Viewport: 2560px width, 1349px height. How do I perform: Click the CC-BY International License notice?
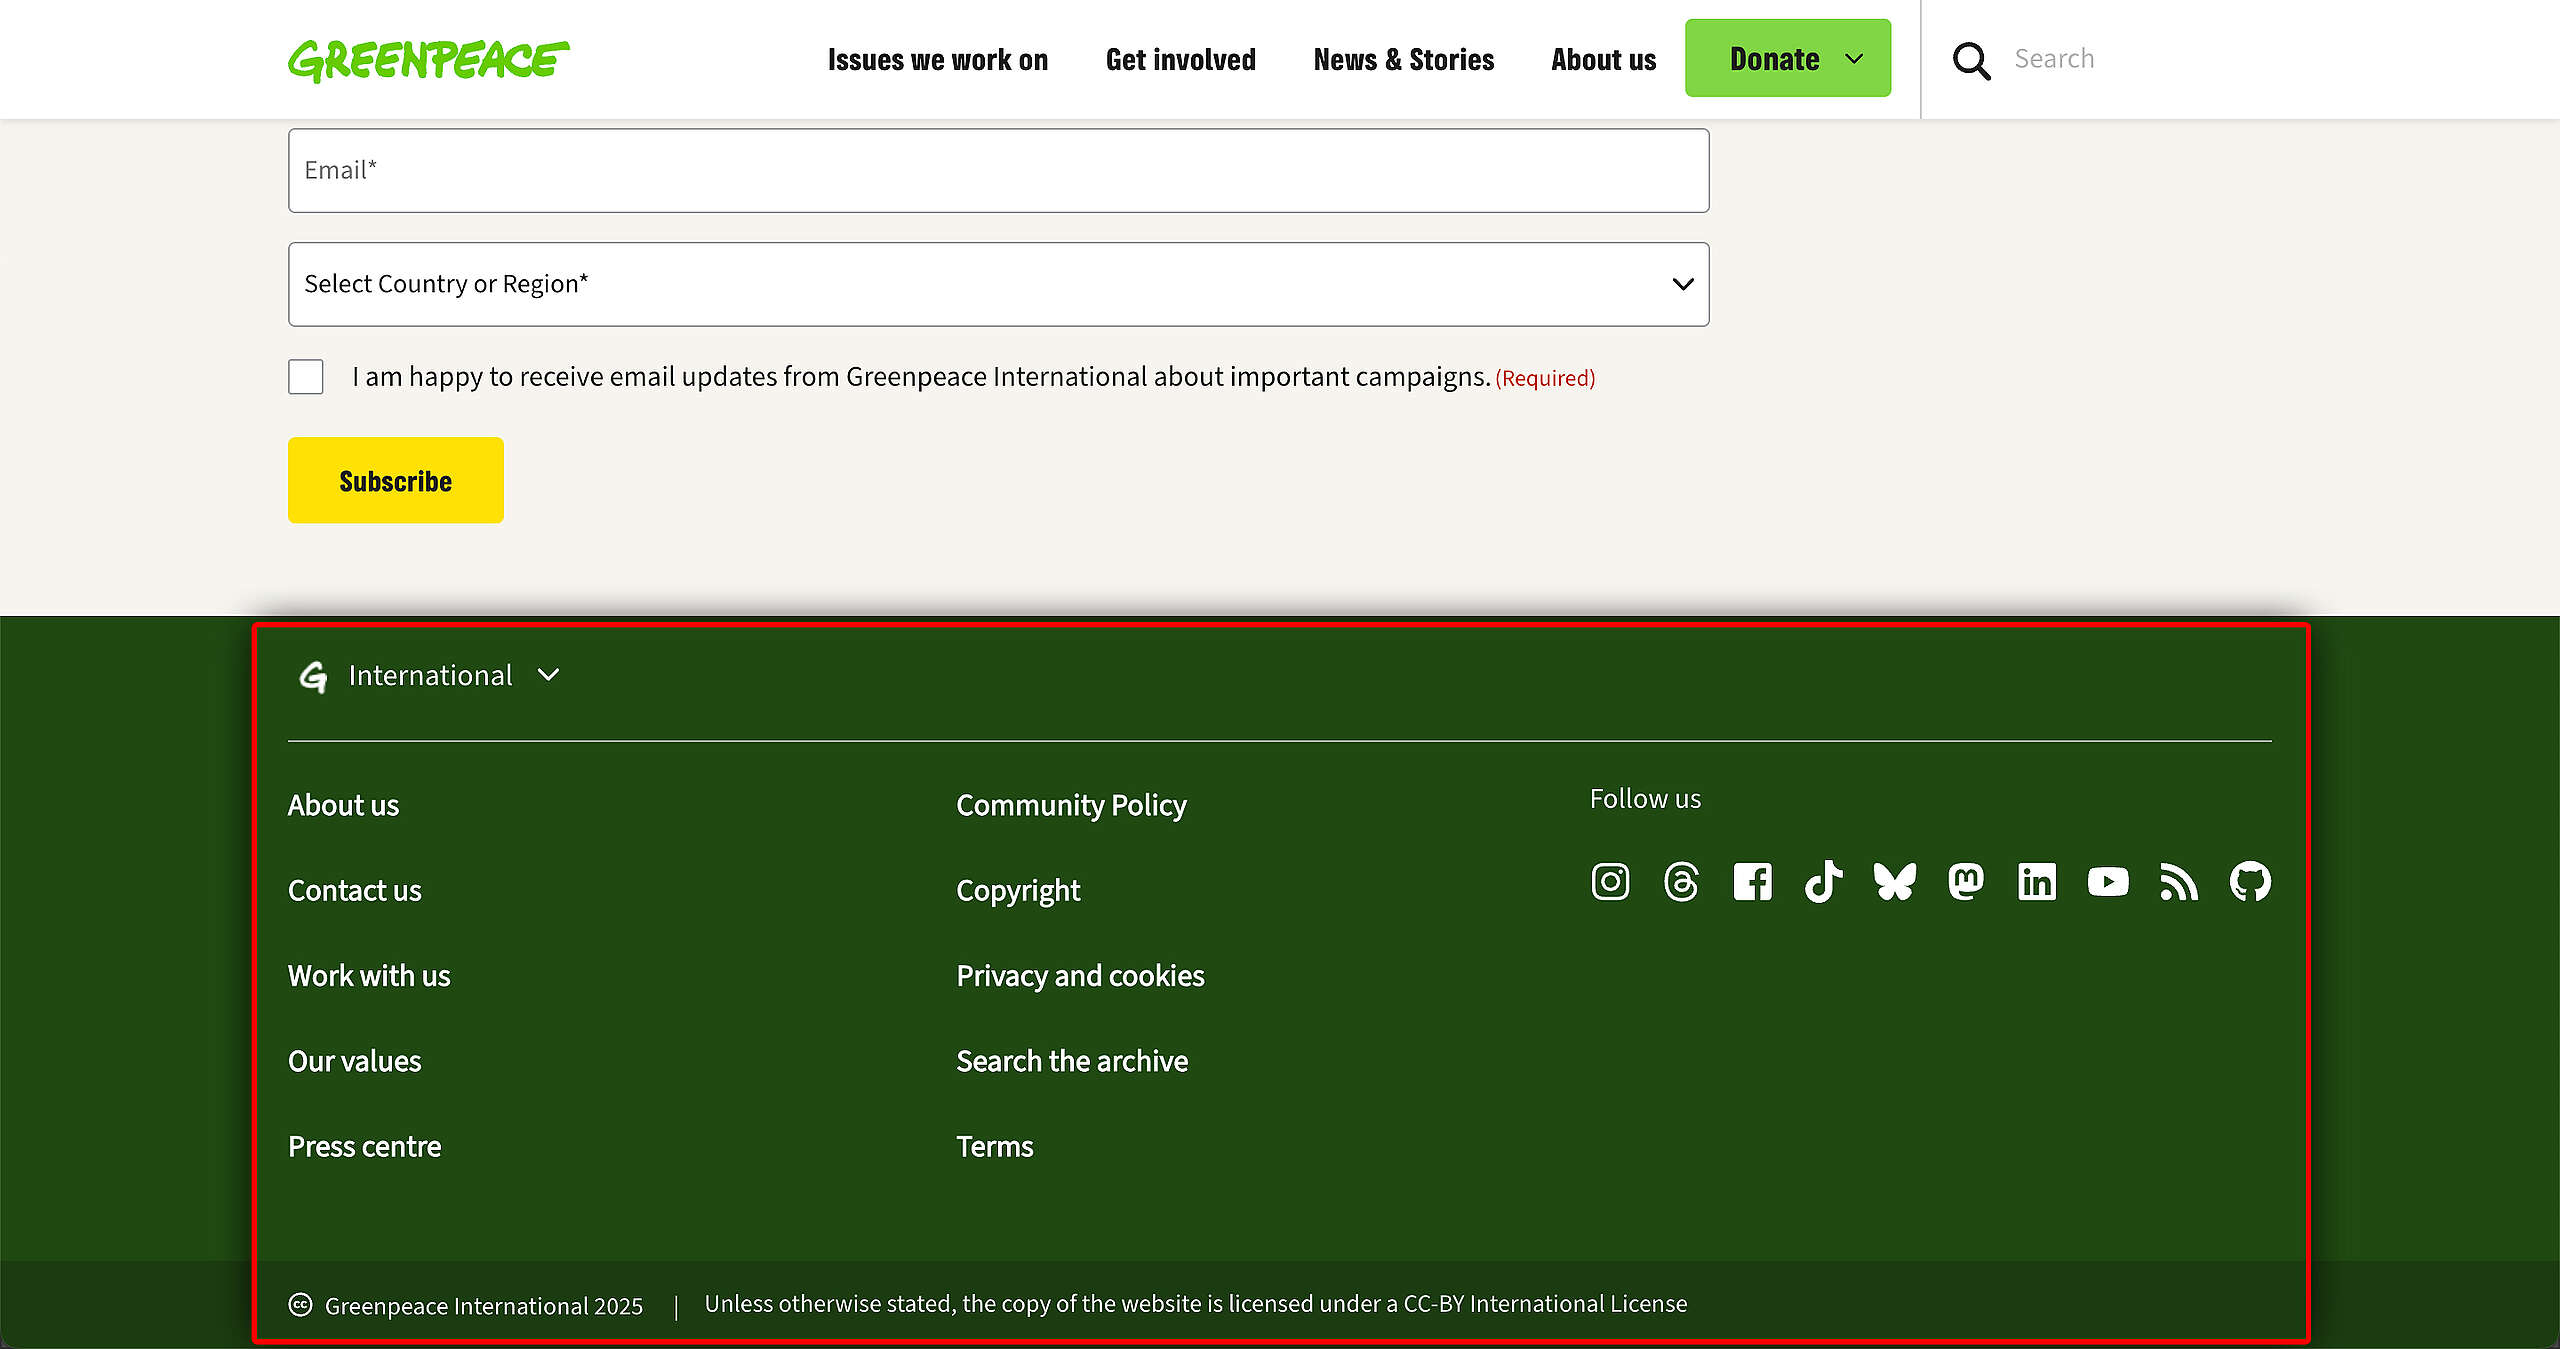(1195, 1304)
